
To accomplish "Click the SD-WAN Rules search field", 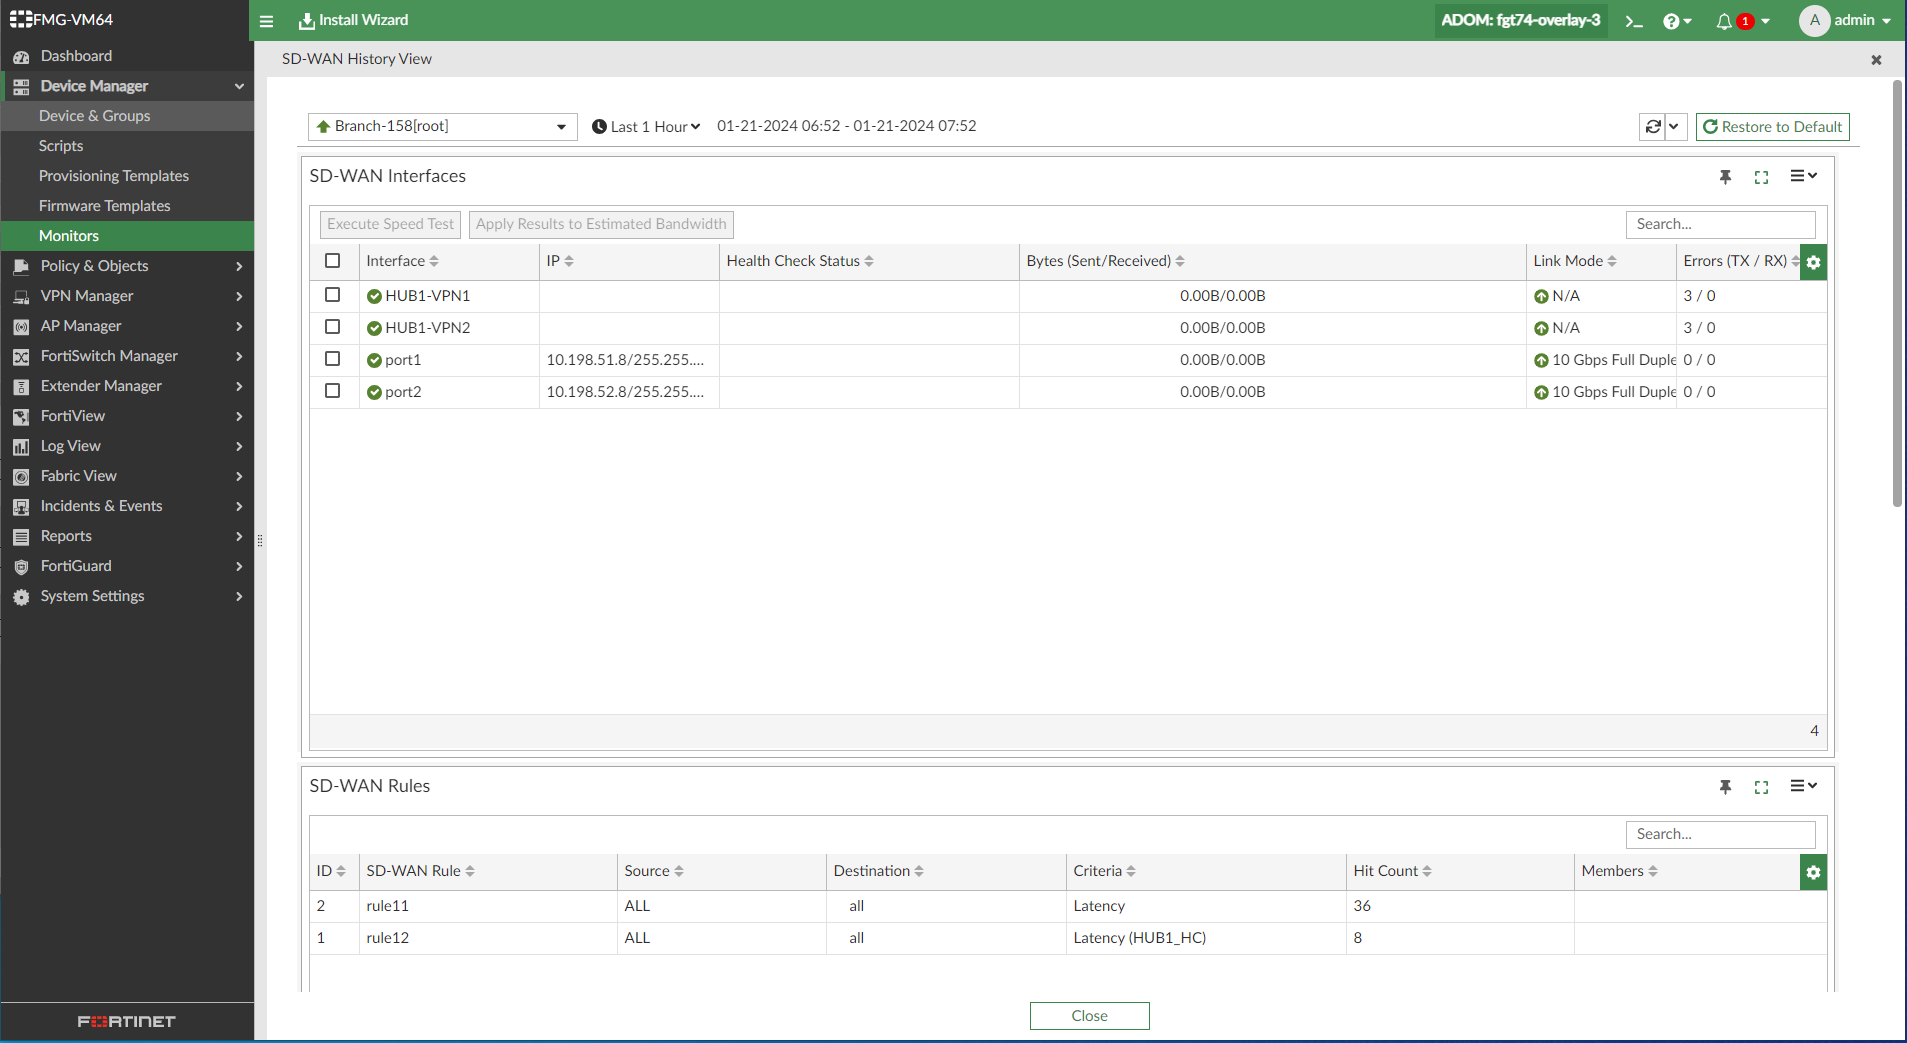I will coord(1720,834).
